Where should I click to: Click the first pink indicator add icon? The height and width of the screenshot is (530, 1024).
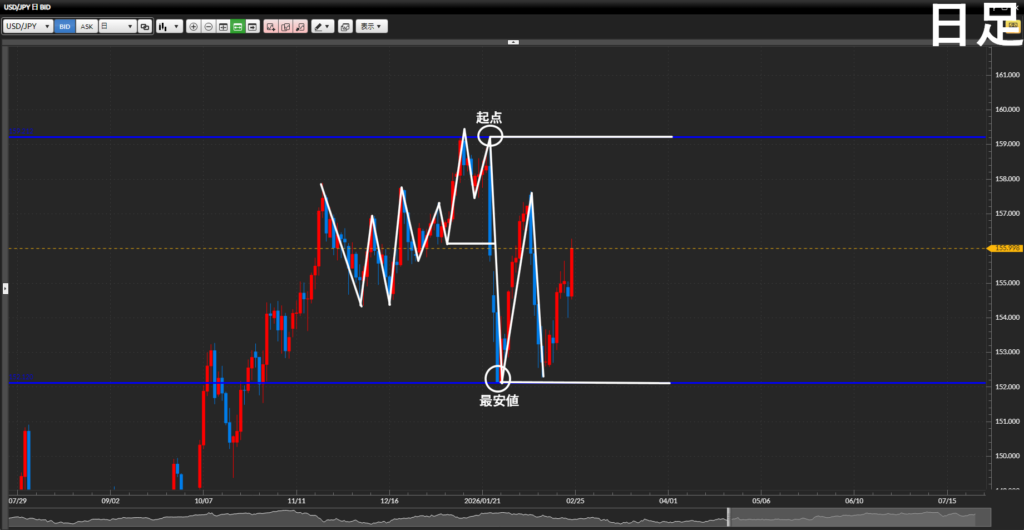(x=271, y=26)
